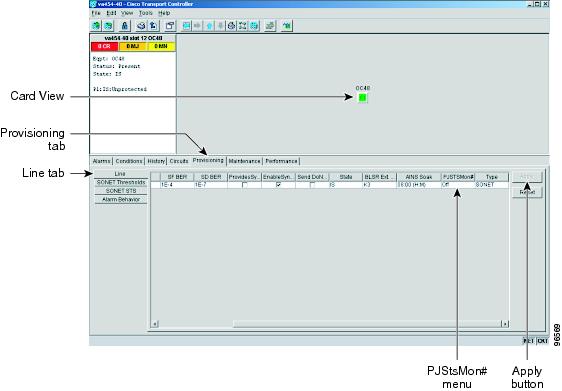
Task: Click the Apply button
Action: coord(527,176)
